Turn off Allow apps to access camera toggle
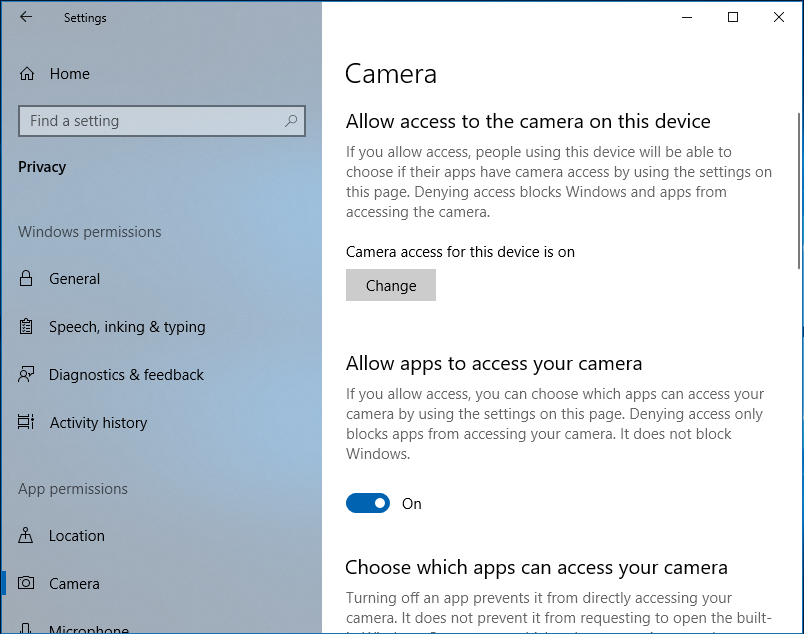This screenshot has width=804, height=634. 368,503
